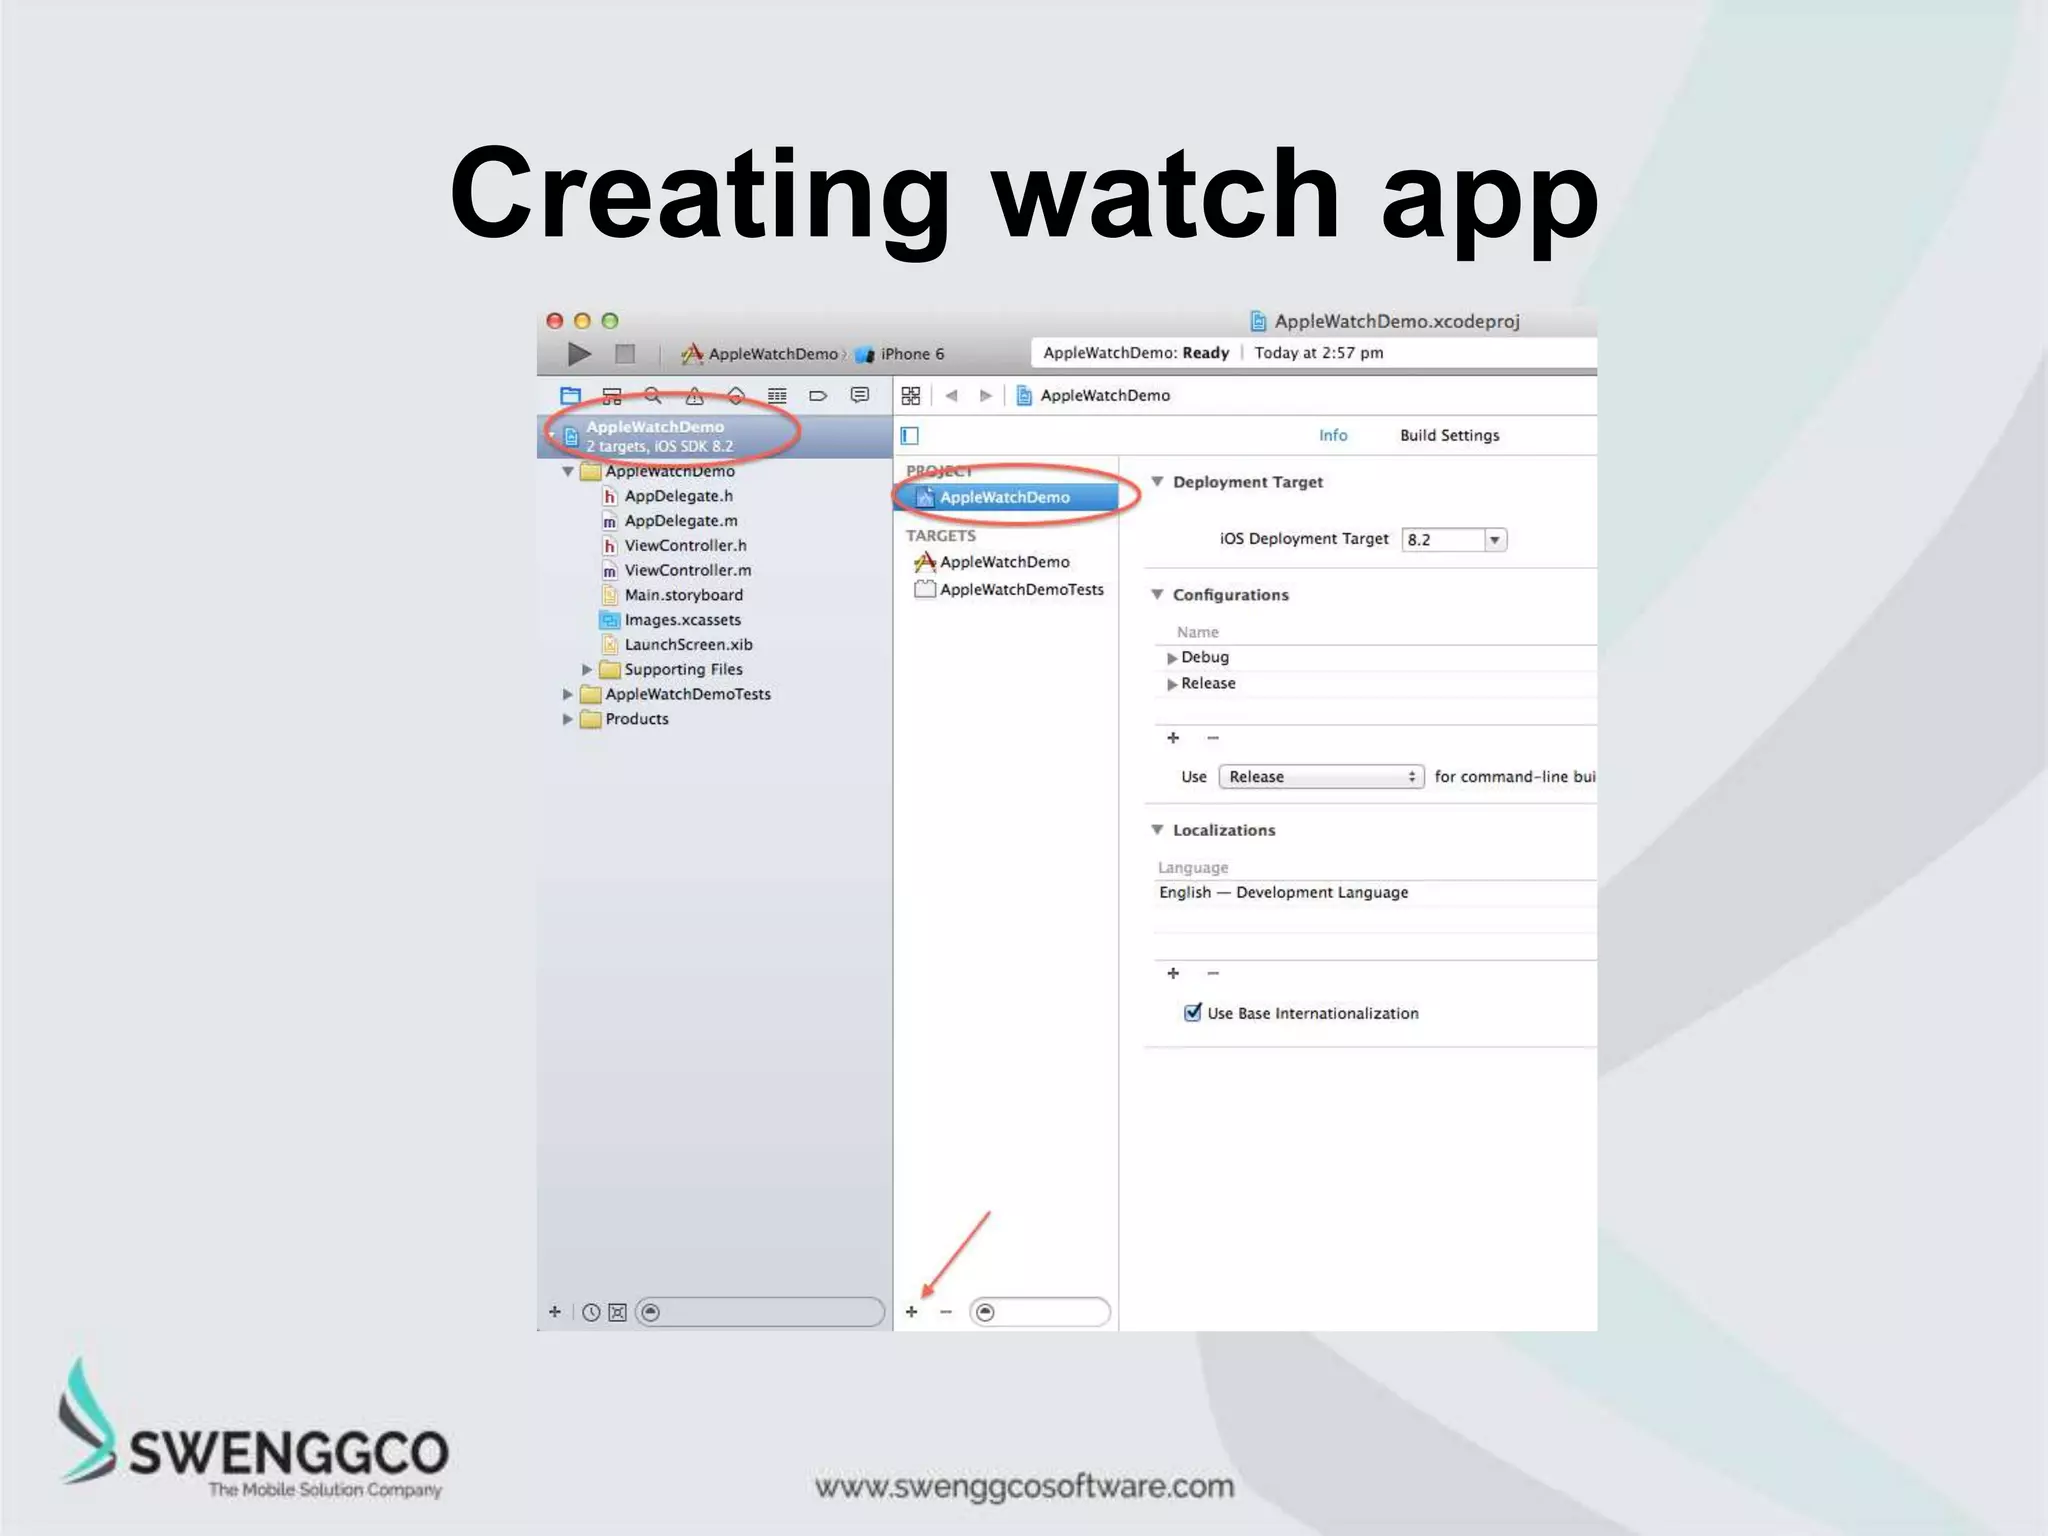Add a configuration with plus button
This screenshot has width=2048, height=1536.
[1173, 738]
